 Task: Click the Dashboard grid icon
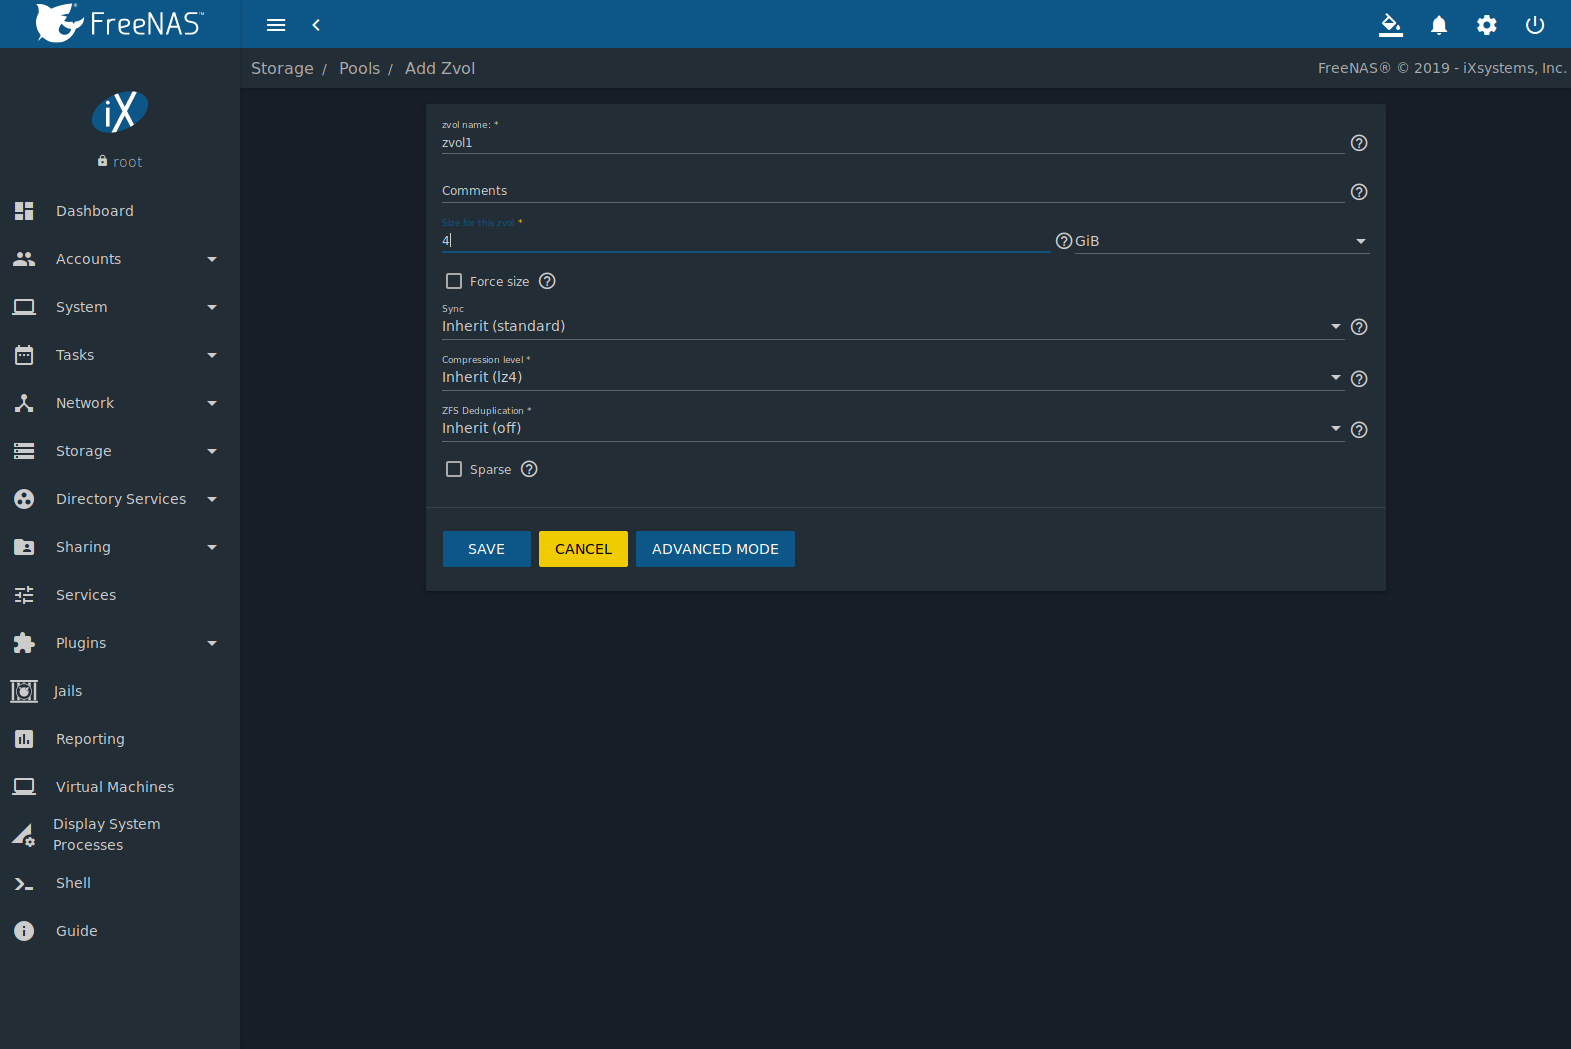(x=24, y=211)
